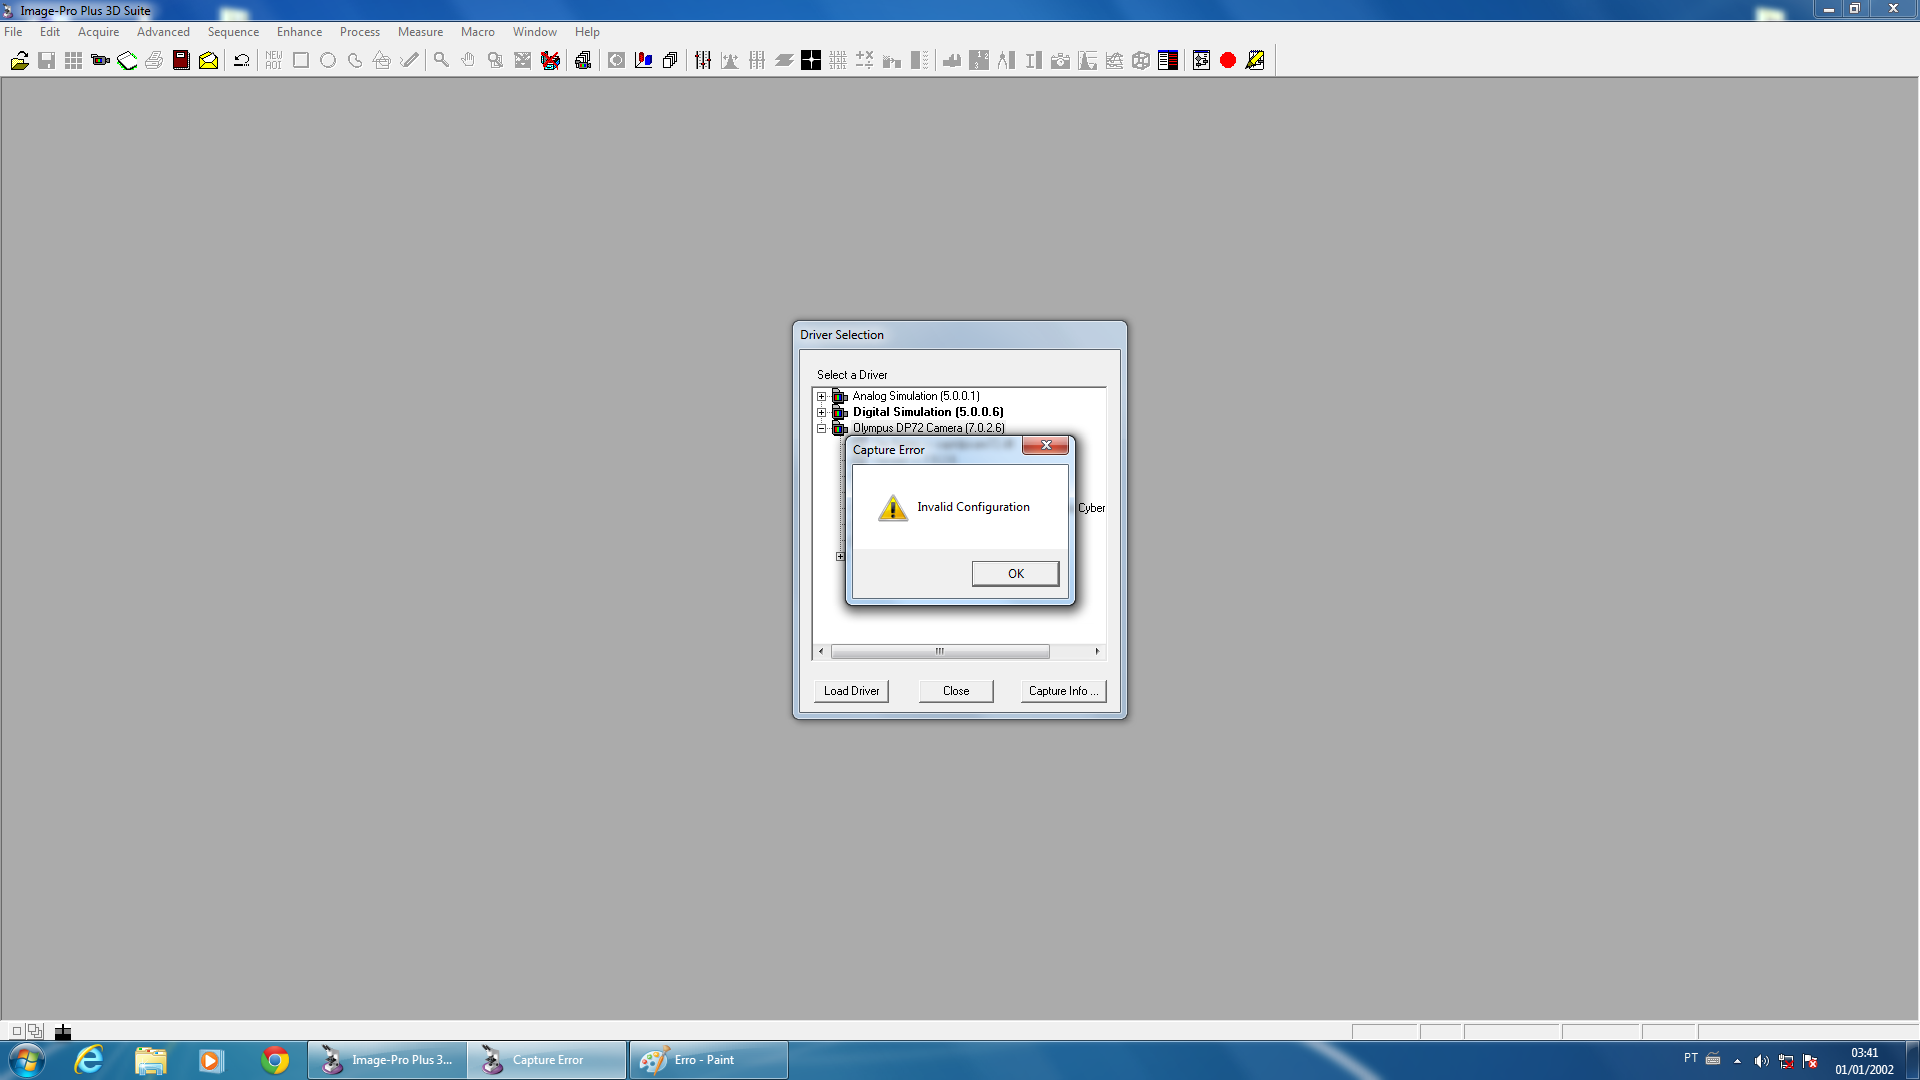Collapse the Olympus DP72 Camera node
The width and height of the screenshot is (1920, 1080).
[x=822, y=429]
